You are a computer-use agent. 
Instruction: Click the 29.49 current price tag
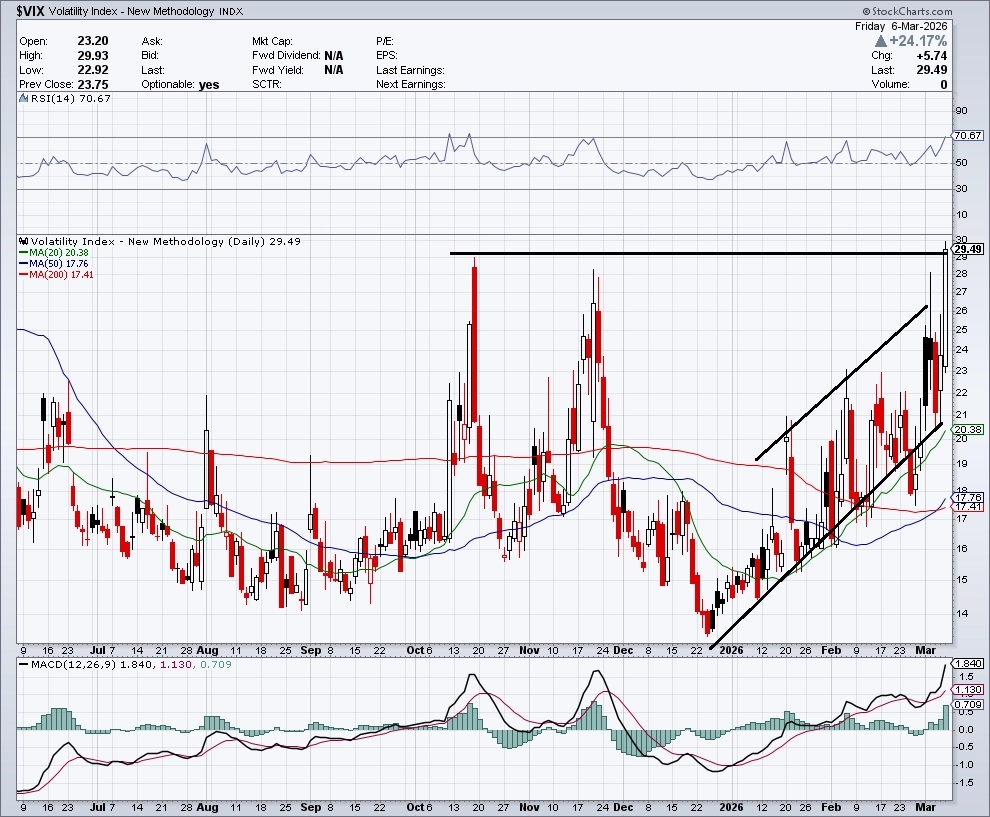[x=969, y=249]
